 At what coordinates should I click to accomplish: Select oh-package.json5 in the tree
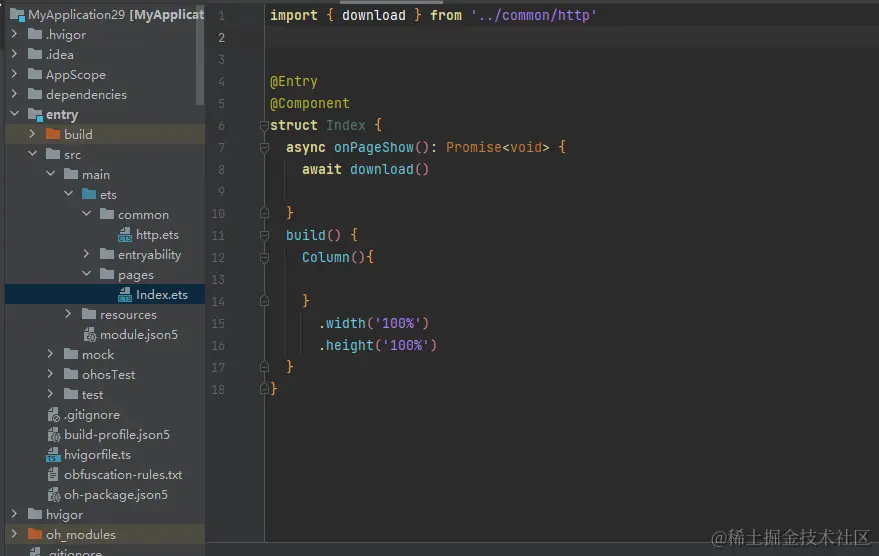tap(115, 495)
